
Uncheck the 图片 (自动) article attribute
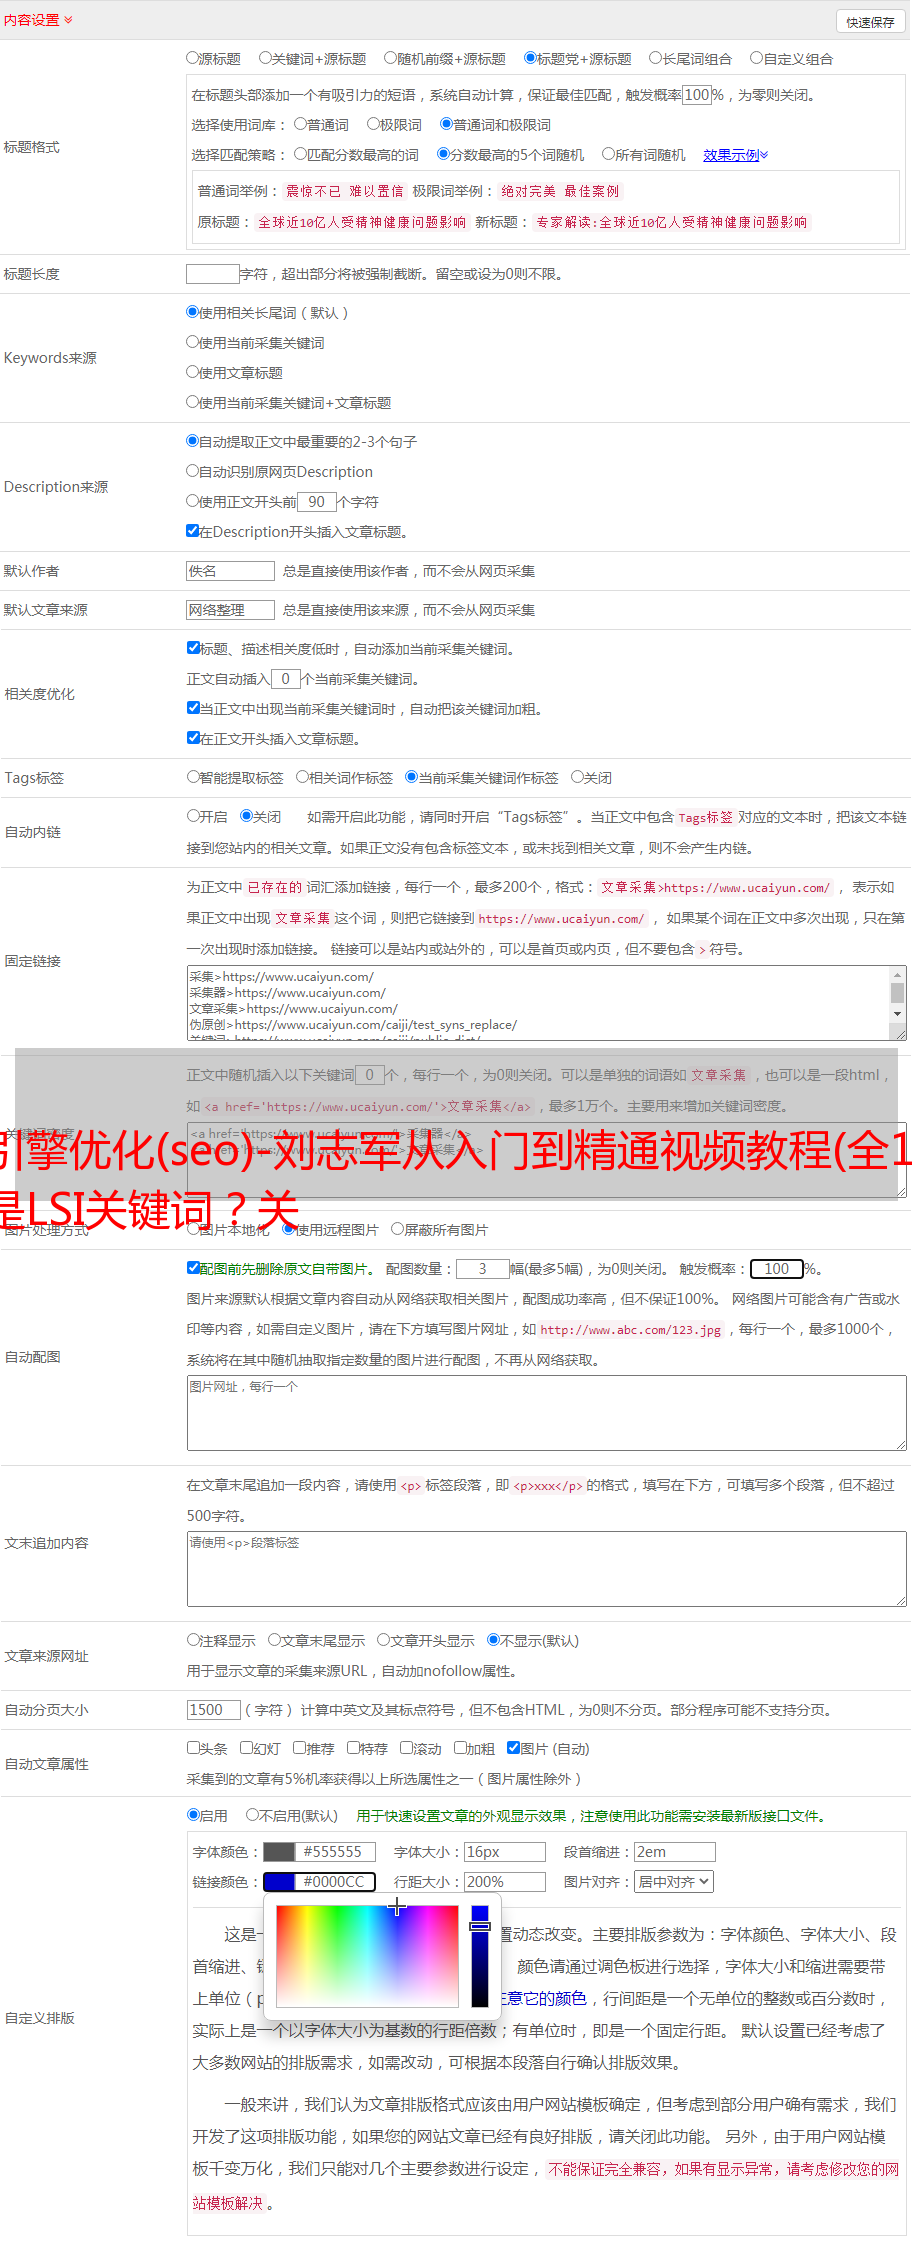point(513,1748)
